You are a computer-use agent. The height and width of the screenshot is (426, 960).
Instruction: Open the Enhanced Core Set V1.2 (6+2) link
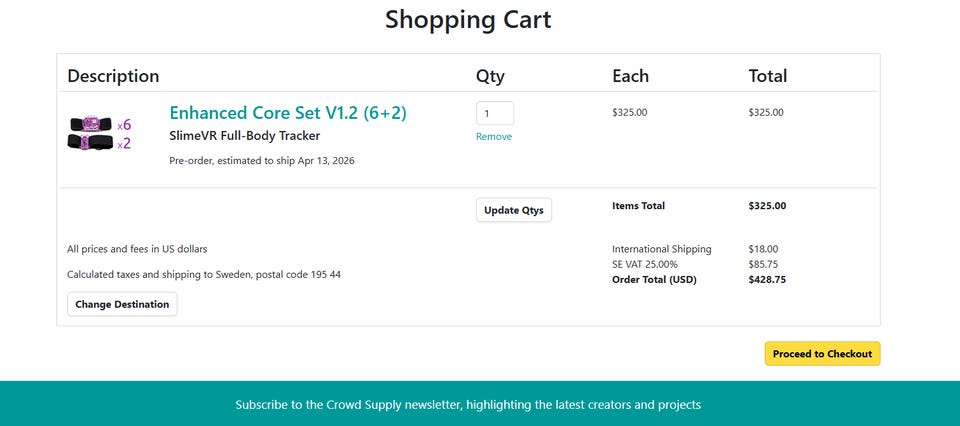(x=288, y=113)
